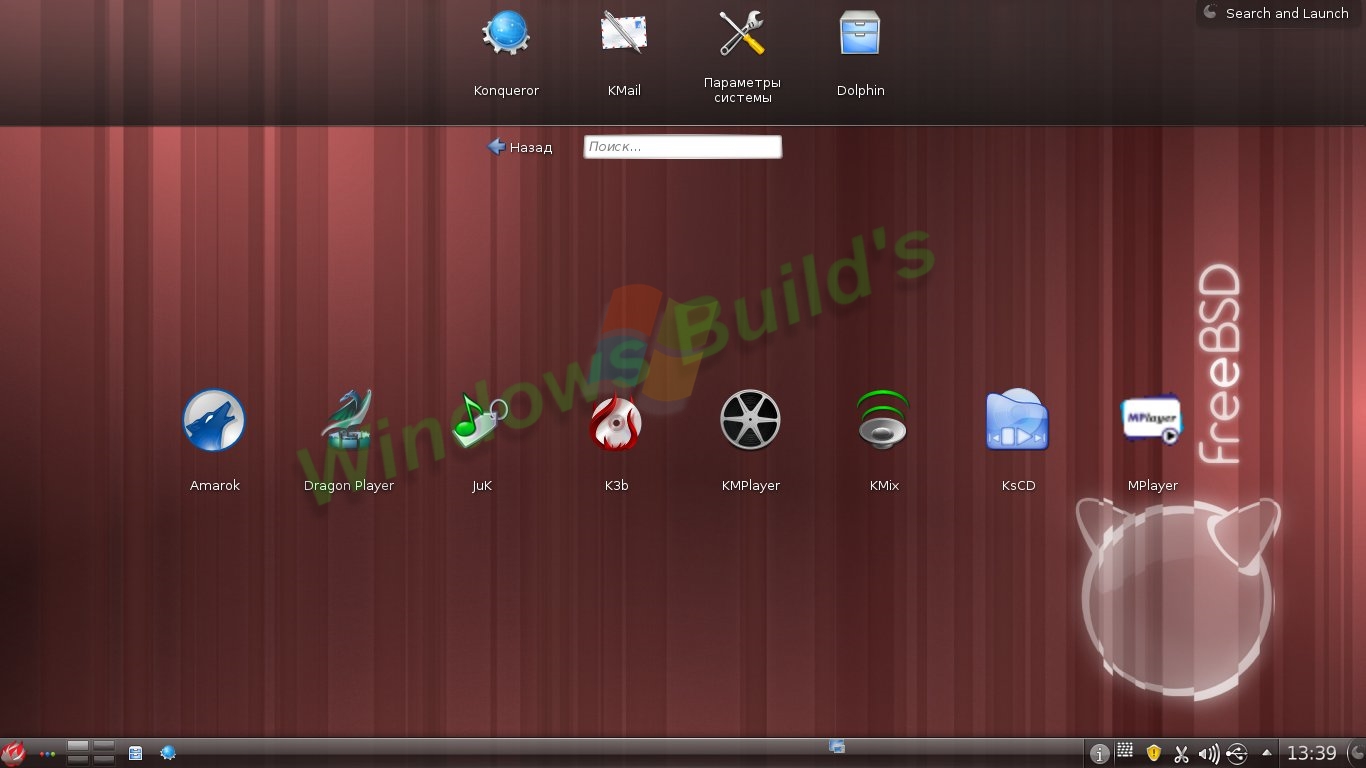Image resolution: width=1366 pixels, height=768 pixels.
Task: Start the Dragon Player application
Action: 348,420
